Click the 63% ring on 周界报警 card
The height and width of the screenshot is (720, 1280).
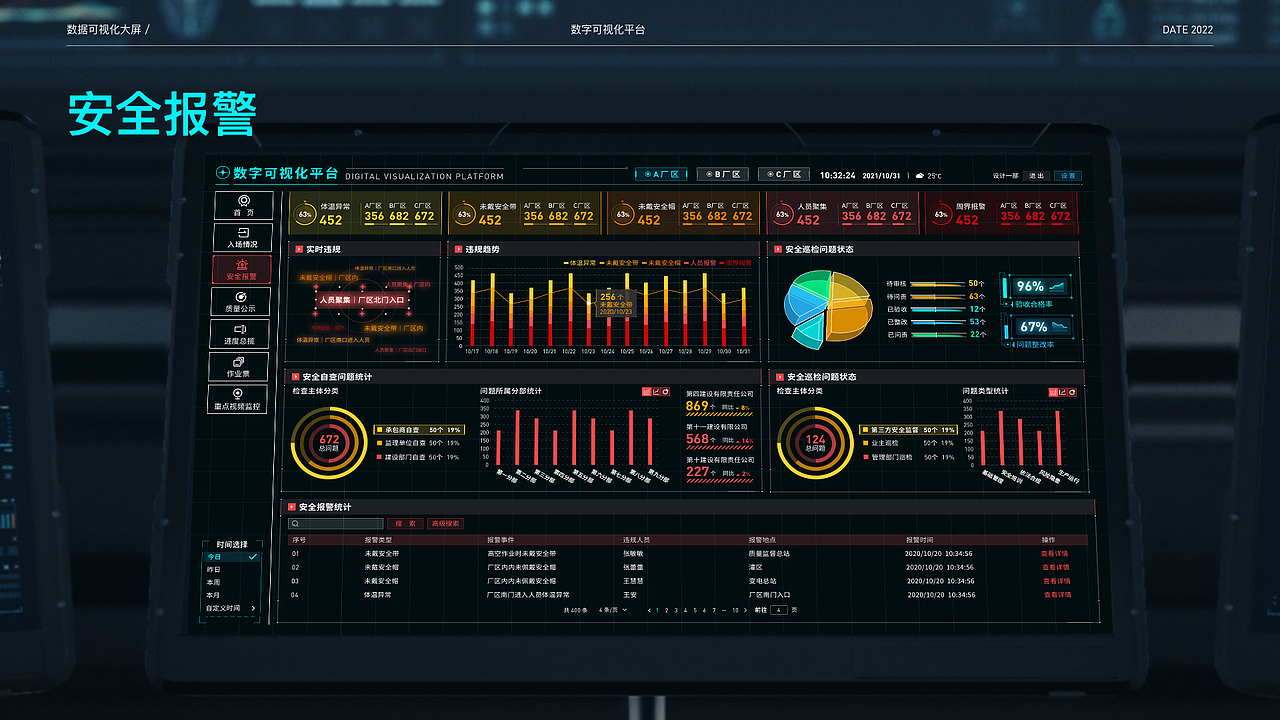click(940, 213)
